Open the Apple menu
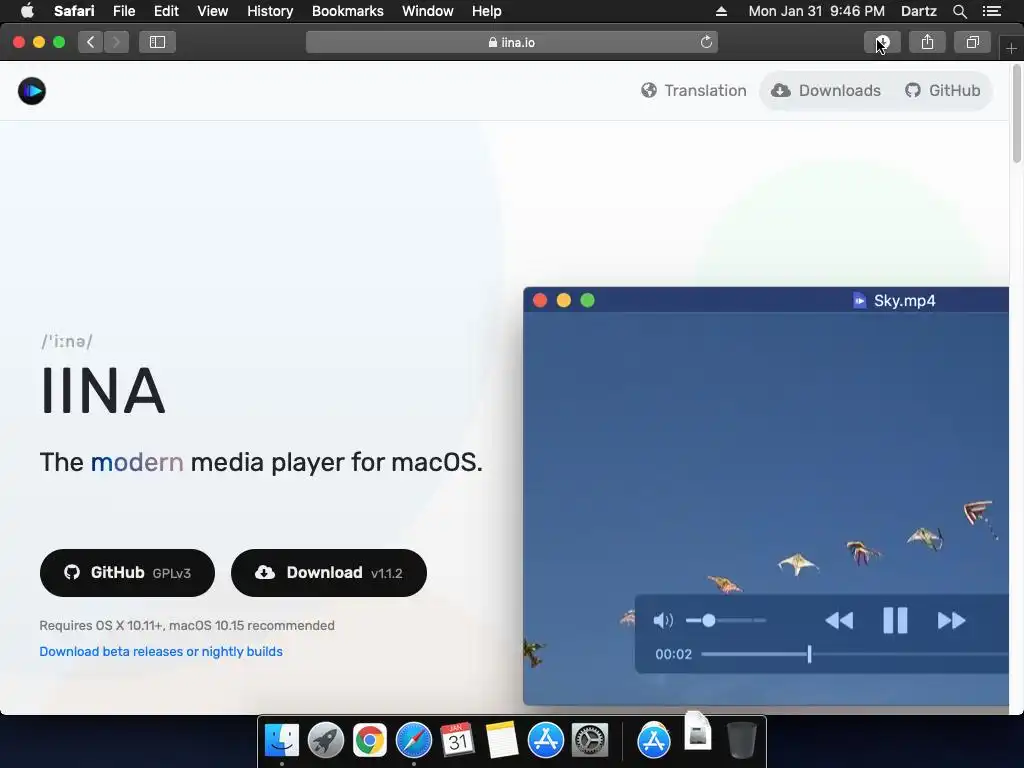This screenshot has height=768, width=1024. tap(27, 11)
